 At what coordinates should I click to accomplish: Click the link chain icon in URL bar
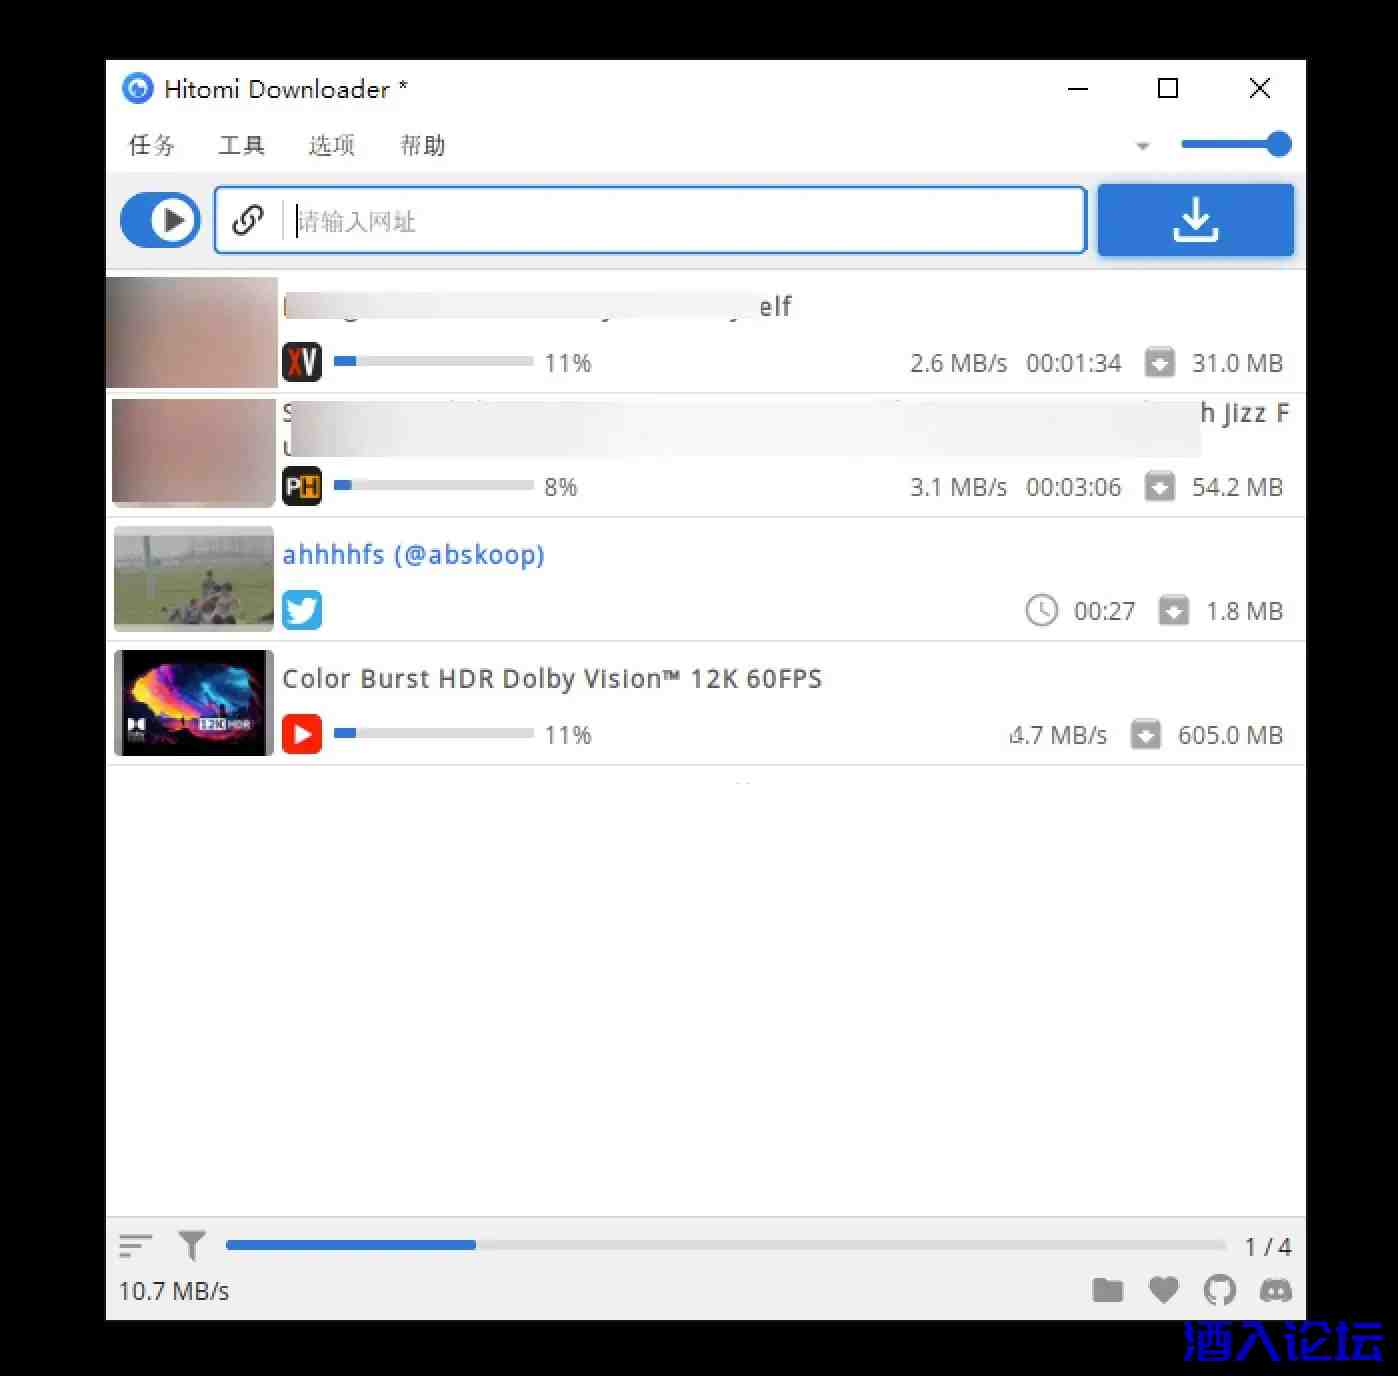tap(248, 220)
